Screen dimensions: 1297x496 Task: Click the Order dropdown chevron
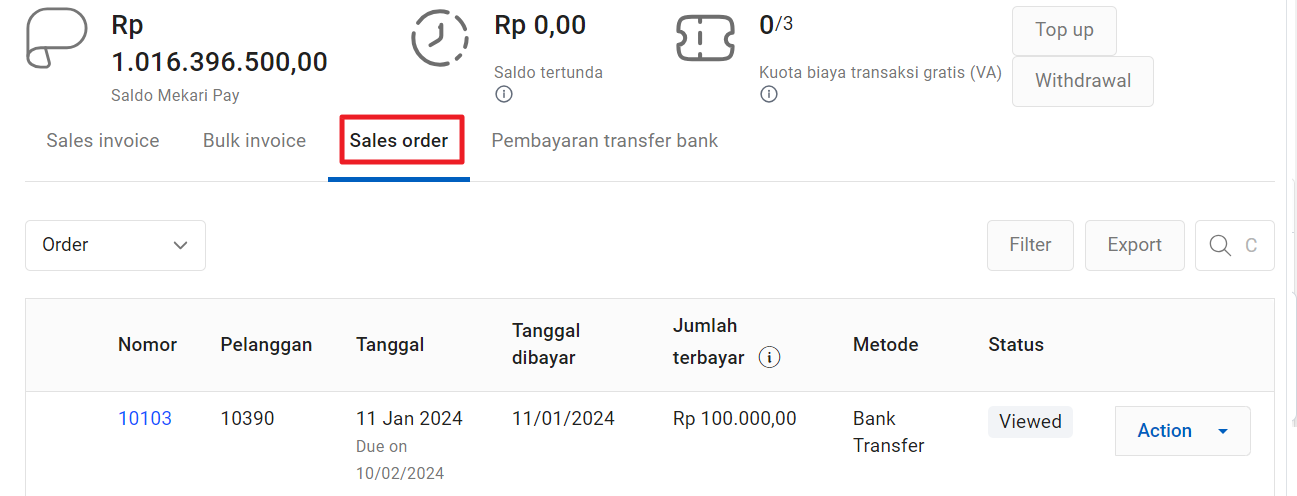click(180, 245)
